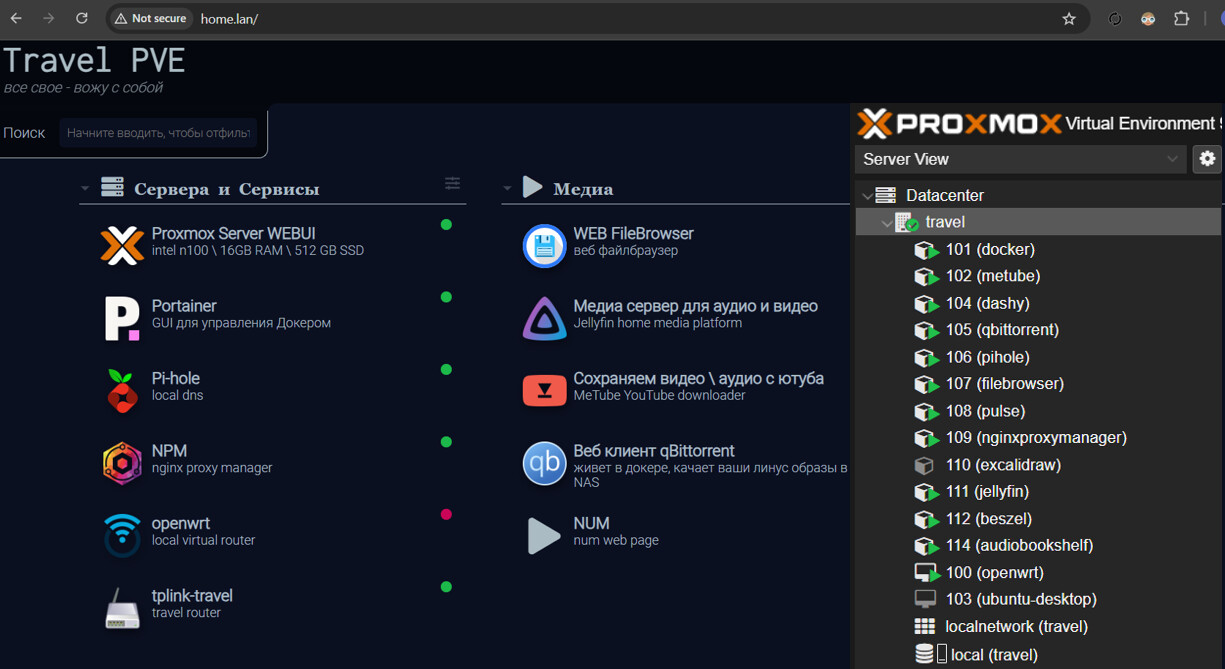Collapse the Datacenter tree node

point(867,196)
